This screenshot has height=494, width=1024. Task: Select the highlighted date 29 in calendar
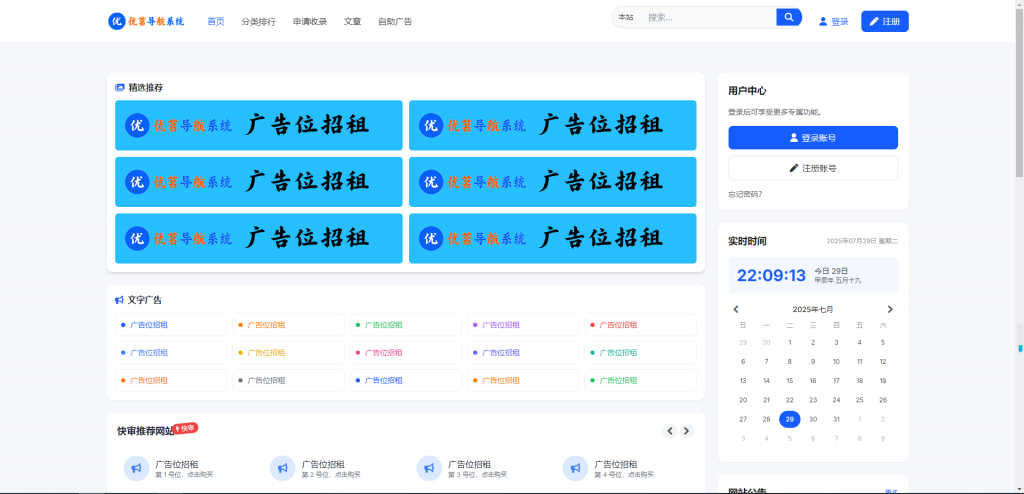pos(790,420)
